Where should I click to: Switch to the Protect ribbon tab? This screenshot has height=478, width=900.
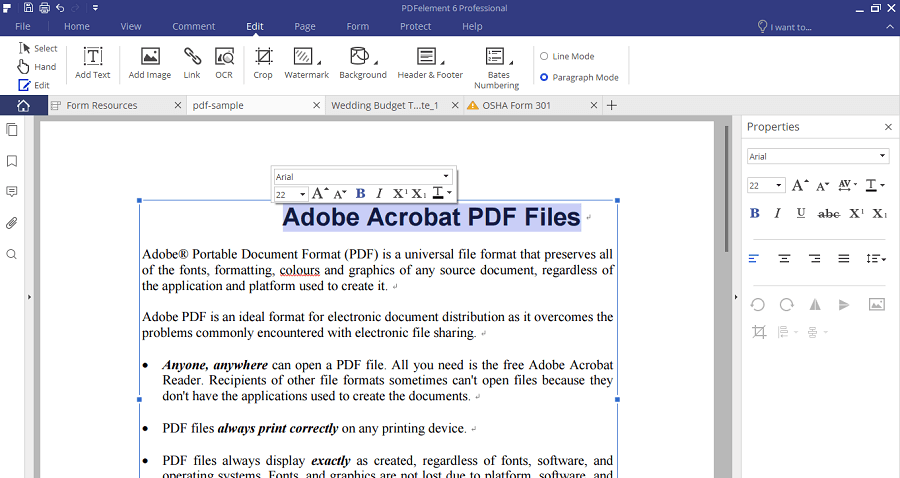pyautogui.click(x=416, y=26)
